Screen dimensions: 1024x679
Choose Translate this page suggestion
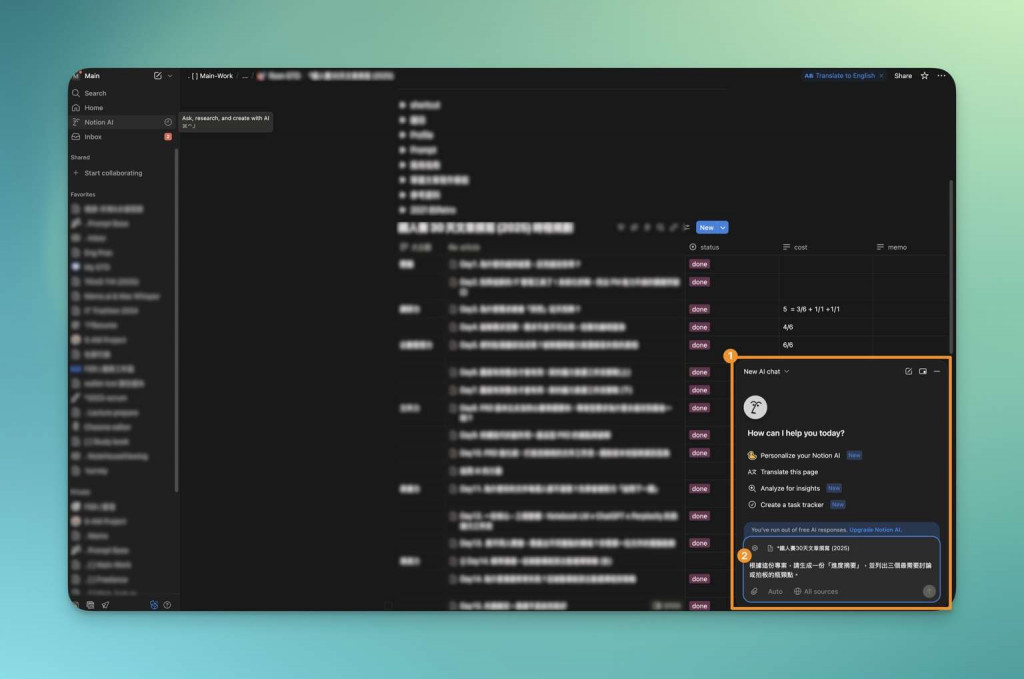[782, 472]
